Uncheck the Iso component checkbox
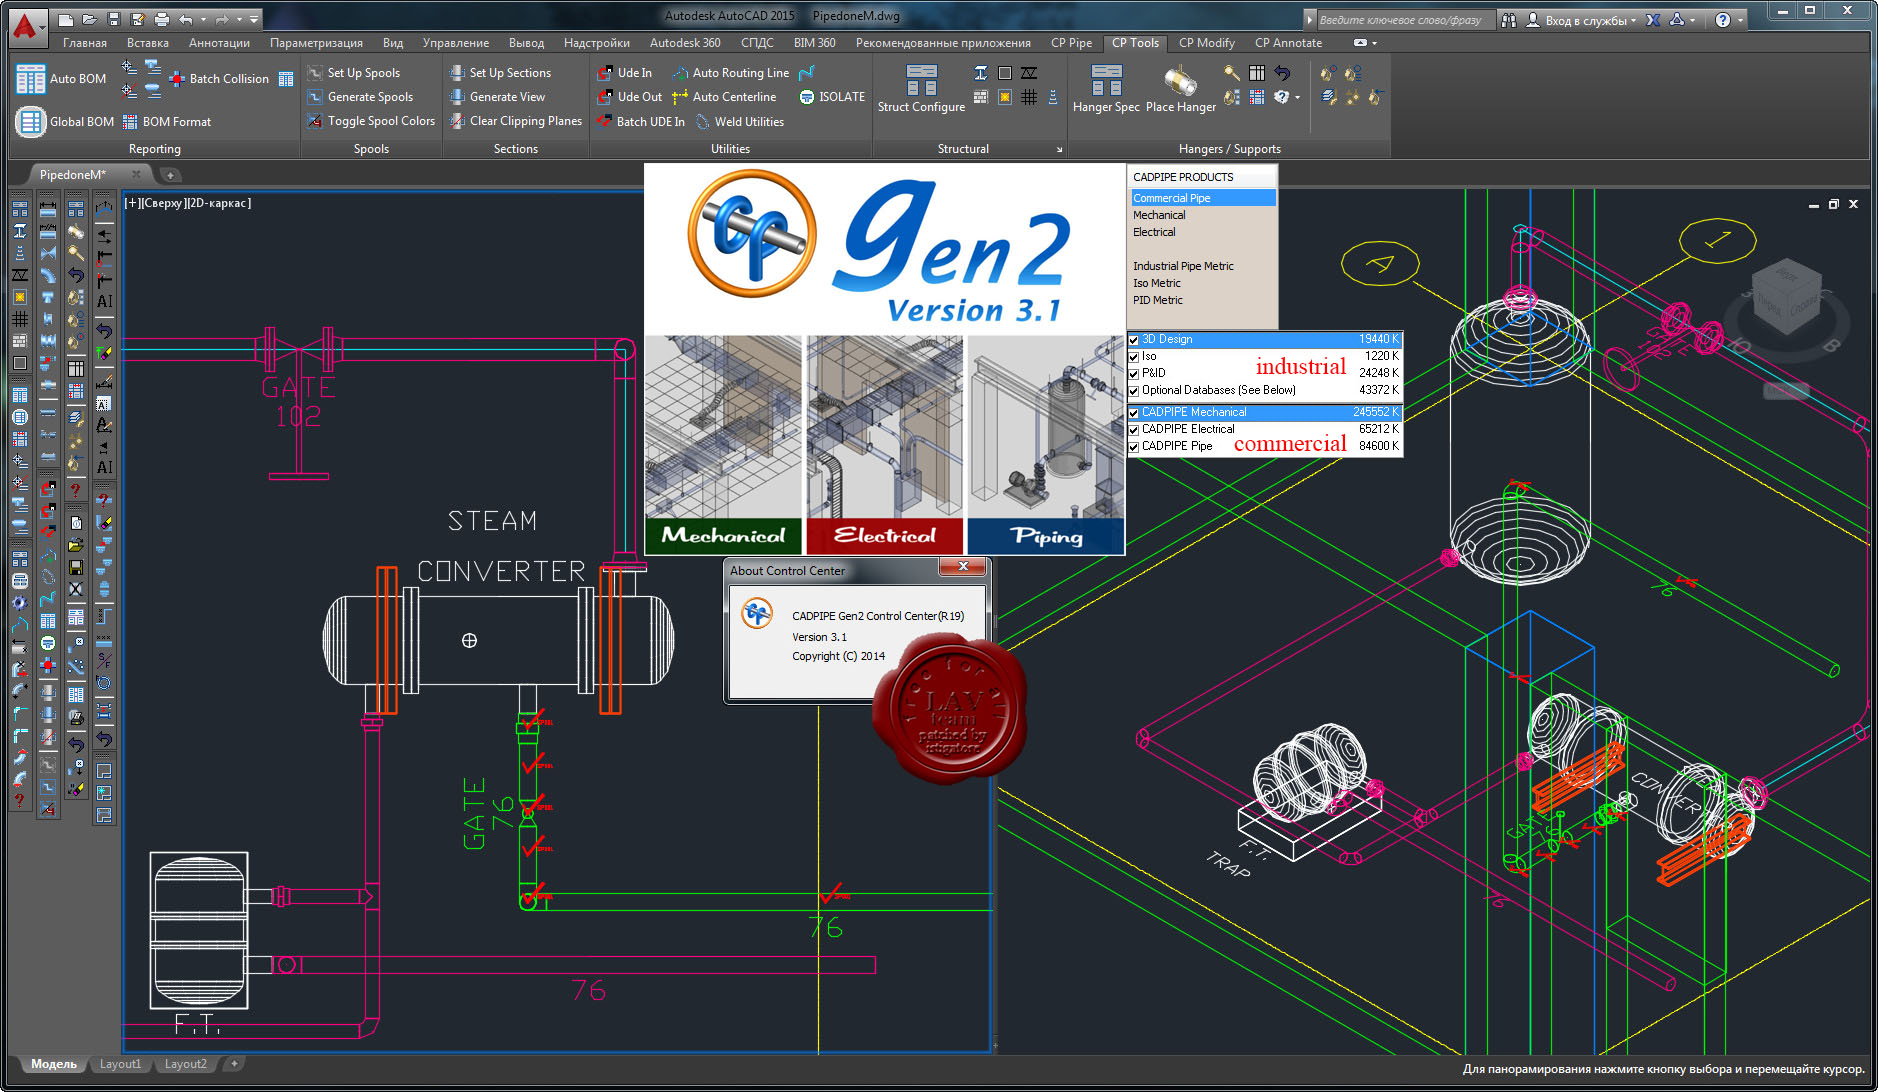The image size is (1878, 1092). tap(1134, 357)
